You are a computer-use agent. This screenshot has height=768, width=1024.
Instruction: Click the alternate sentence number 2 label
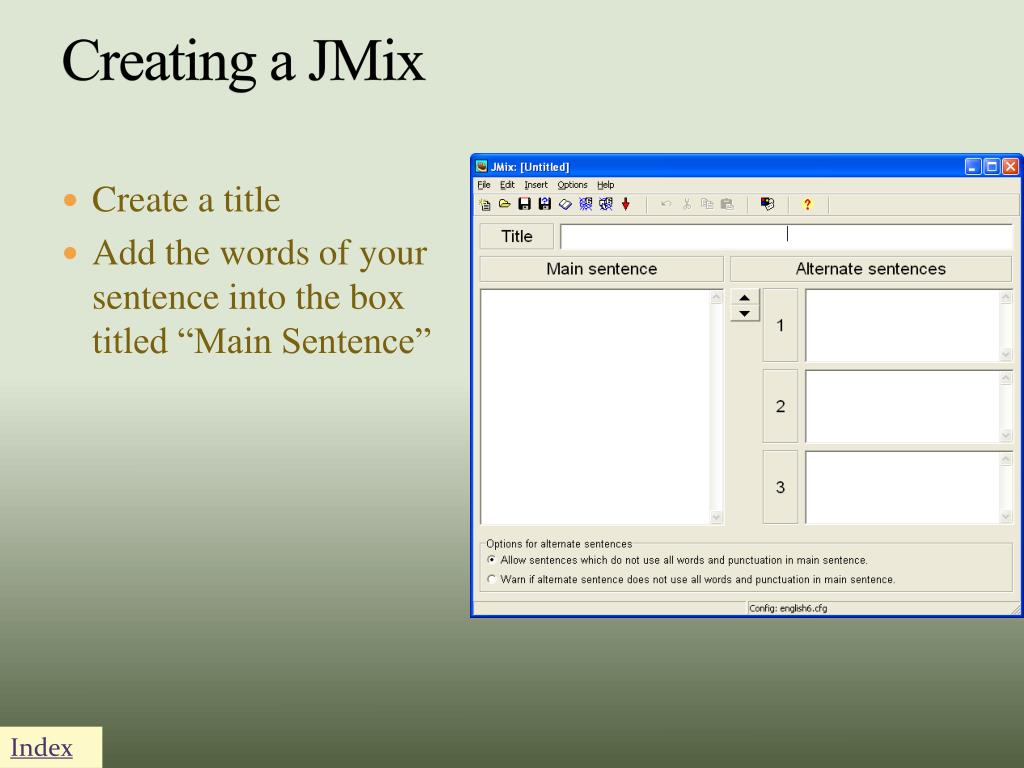pos(780,406)
